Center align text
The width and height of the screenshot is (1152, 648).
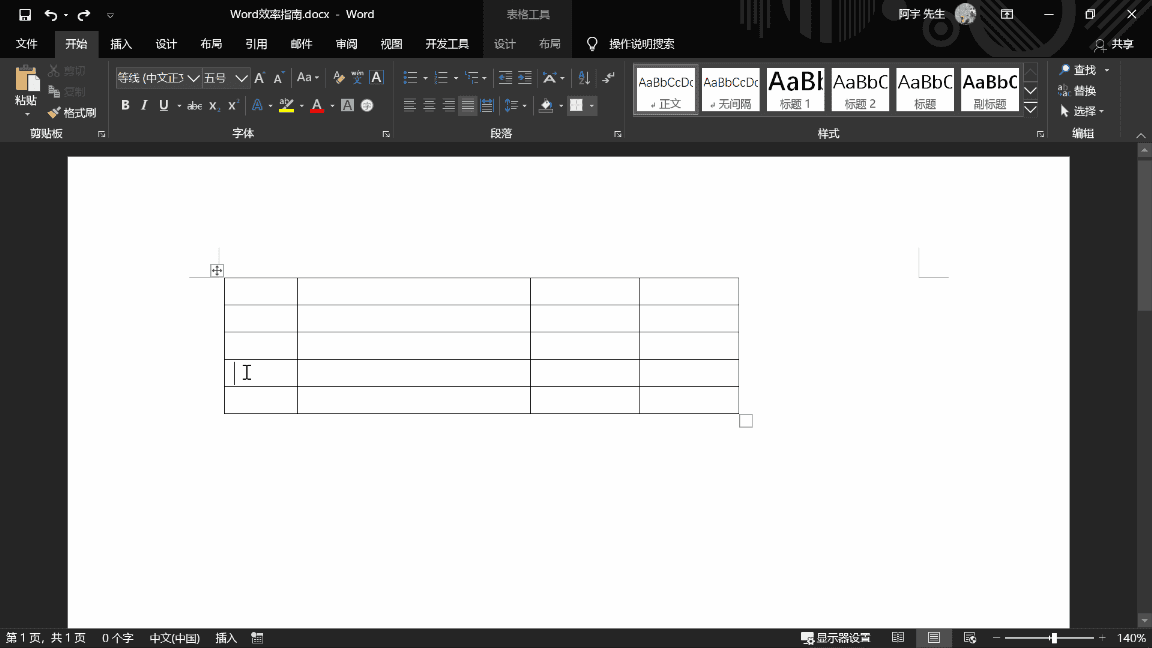pos(429,106)
